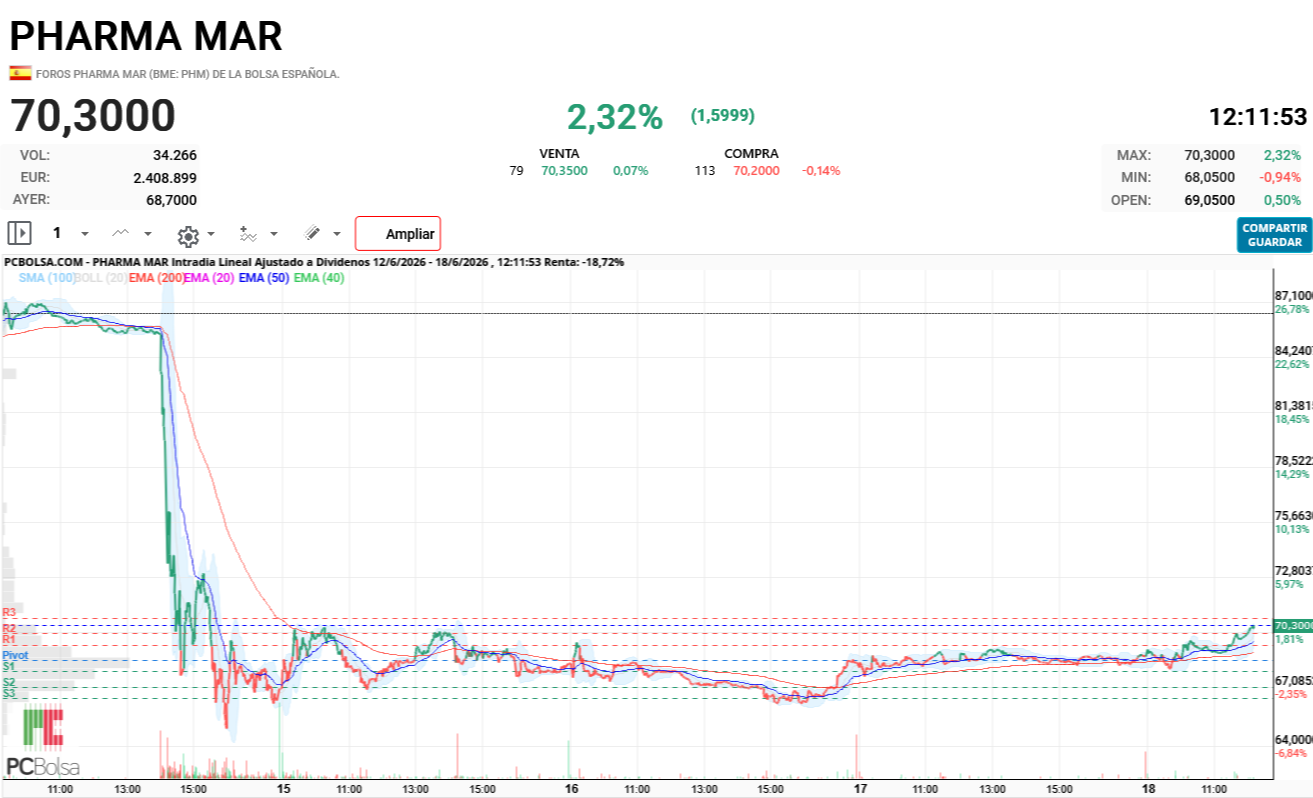
Task: Click the S2 support level label
Action: click(9, 682)
